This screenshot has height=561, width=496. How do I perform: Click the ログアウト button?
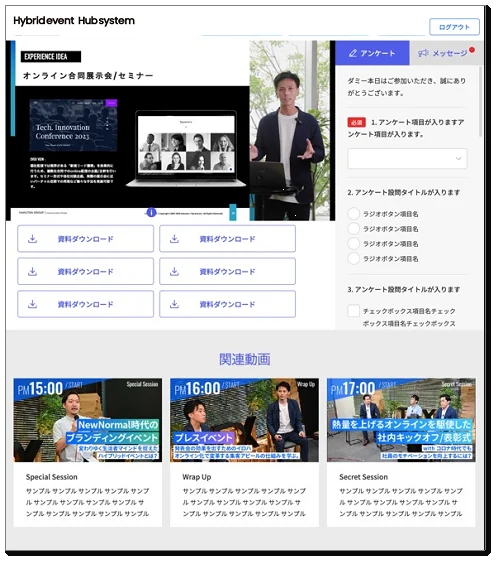pyautogui.click(x=454, y=27)
